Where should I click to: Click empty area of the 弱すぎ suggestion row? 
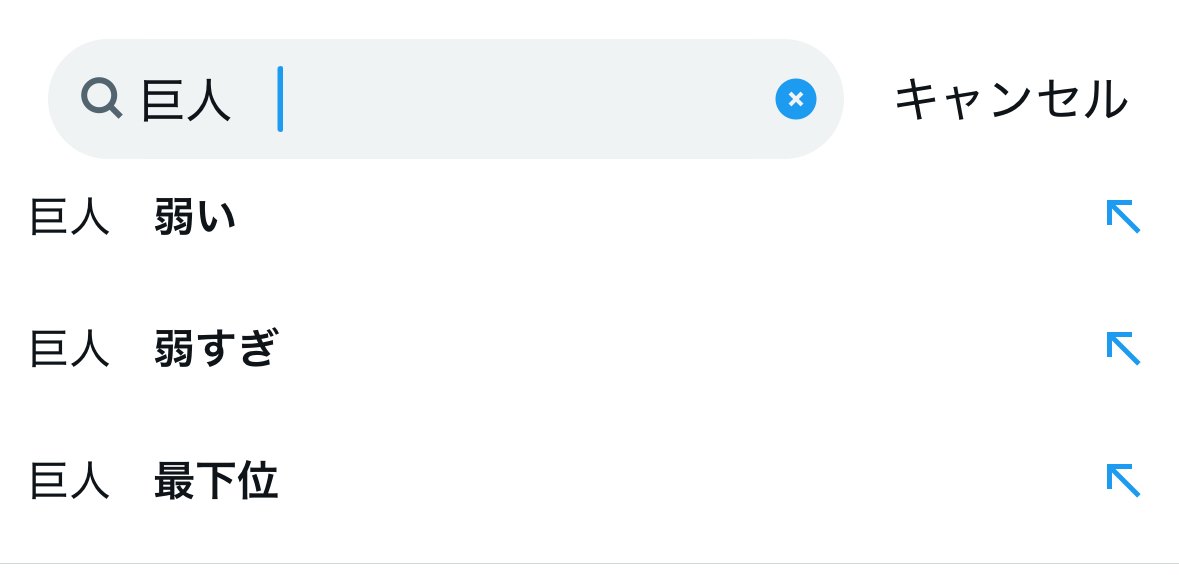tap(677, 348)
